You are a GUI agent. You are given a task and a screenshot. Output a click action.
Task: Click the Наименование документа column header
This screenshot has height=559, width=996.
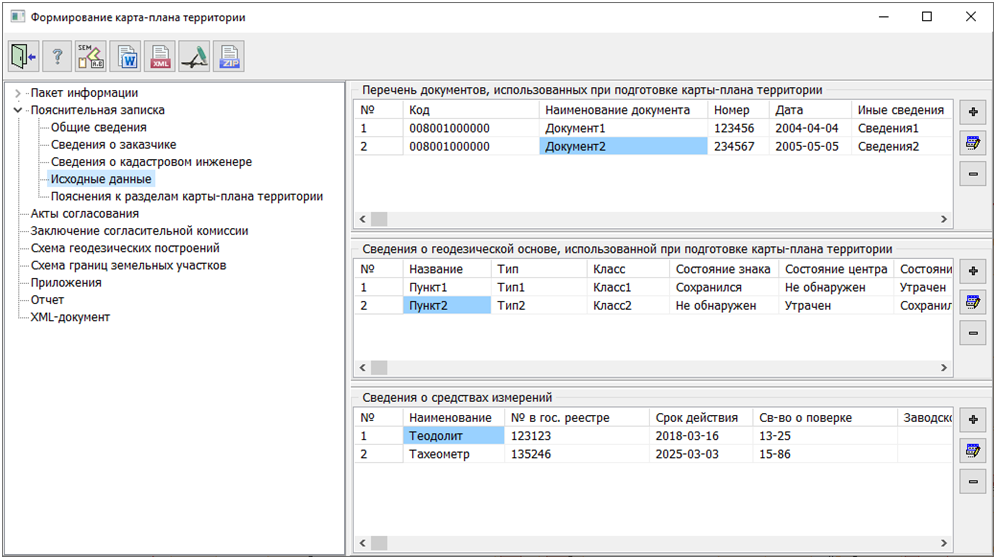pyautogui.click(x=617, y=110)
